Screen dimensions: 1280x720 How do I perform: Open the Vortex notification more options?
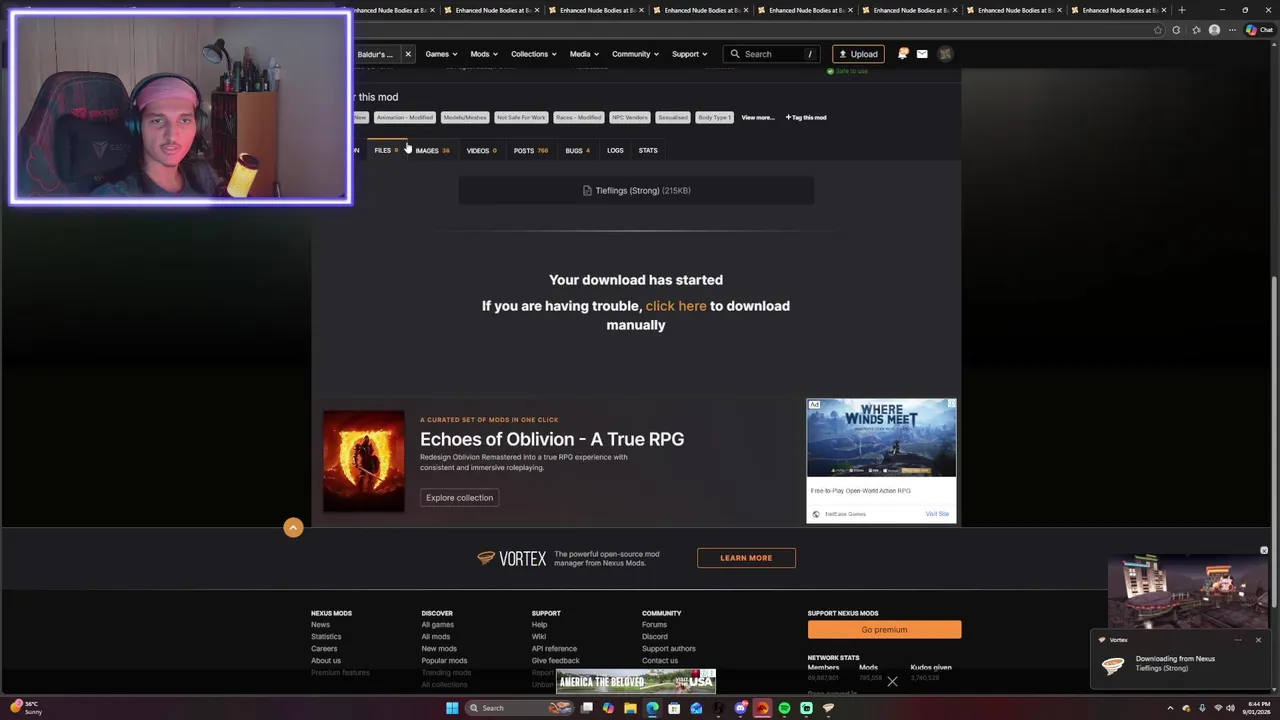[x=1237, y=640]
